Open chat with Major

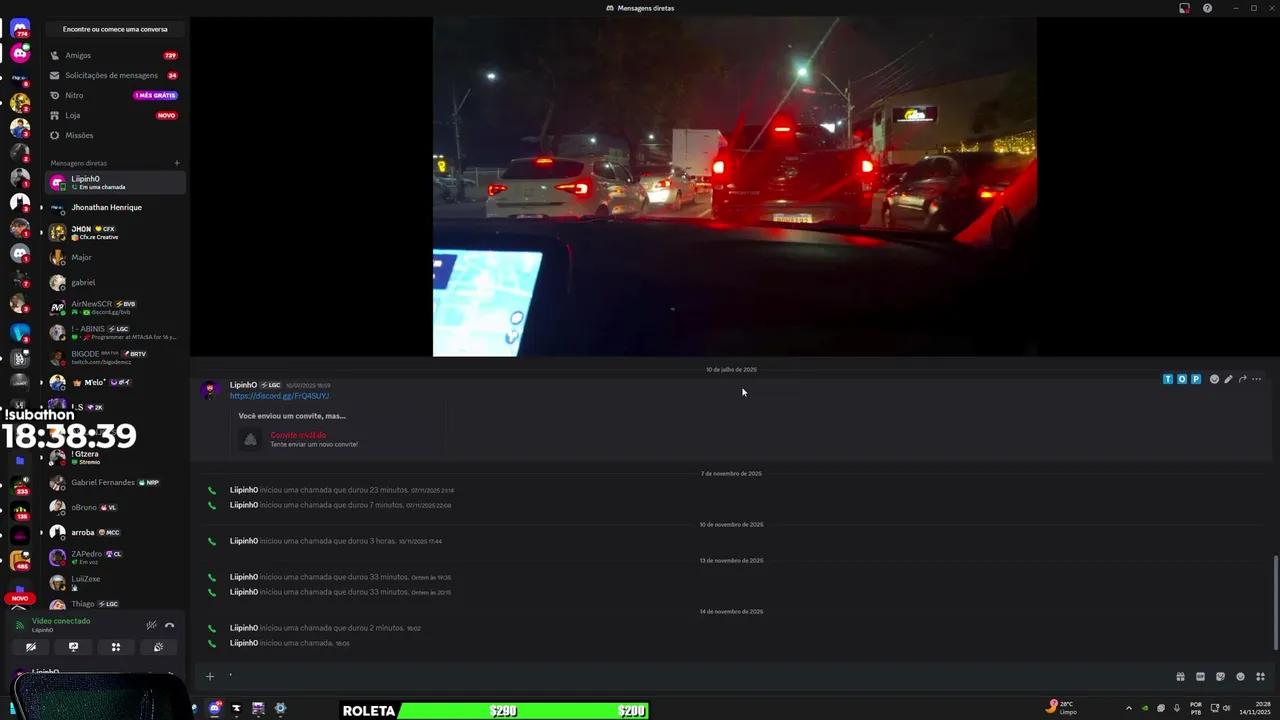115,257
